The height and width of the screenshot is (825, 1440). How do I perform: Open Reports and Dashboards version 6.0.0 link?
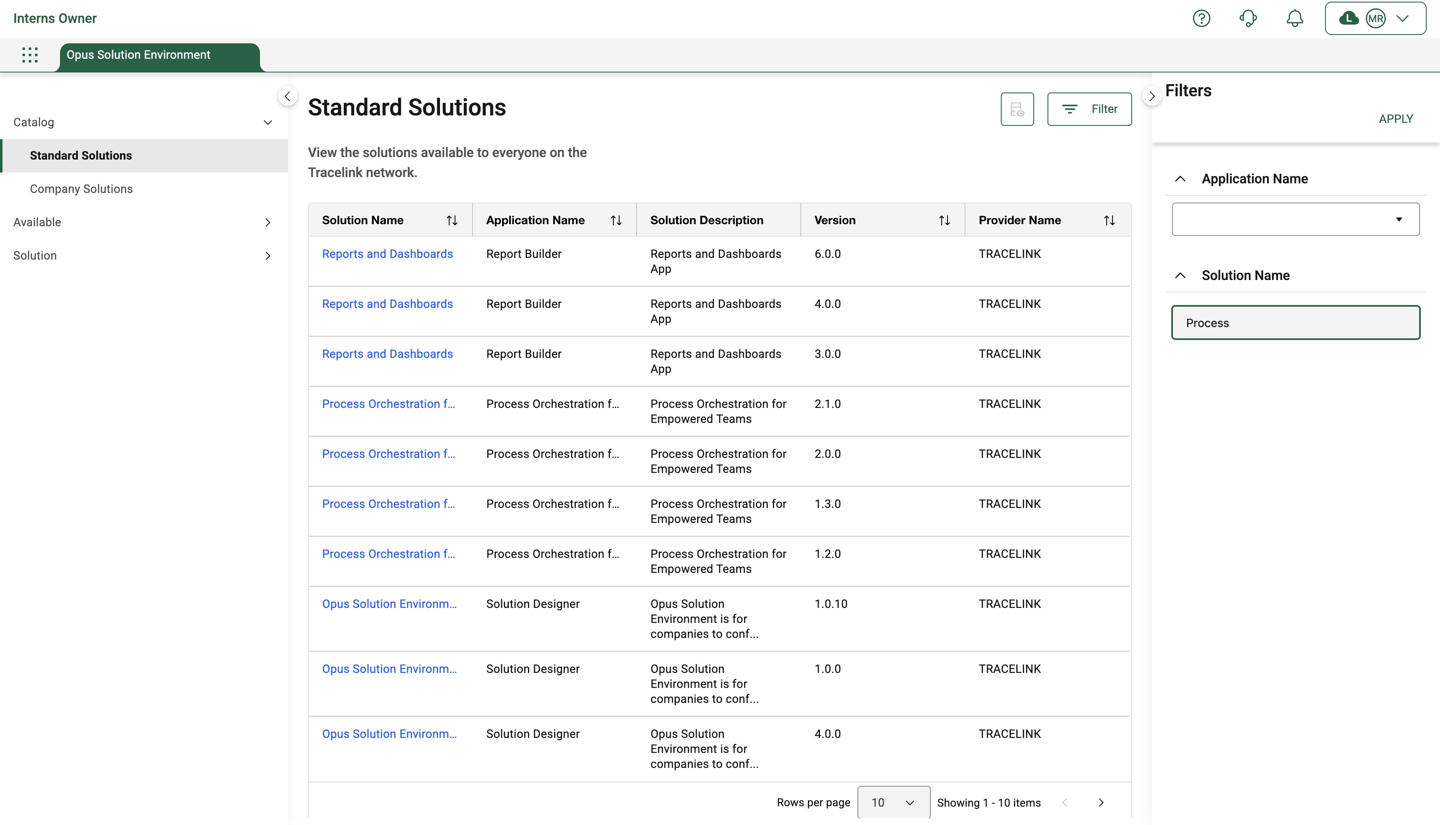pos(387,254)
